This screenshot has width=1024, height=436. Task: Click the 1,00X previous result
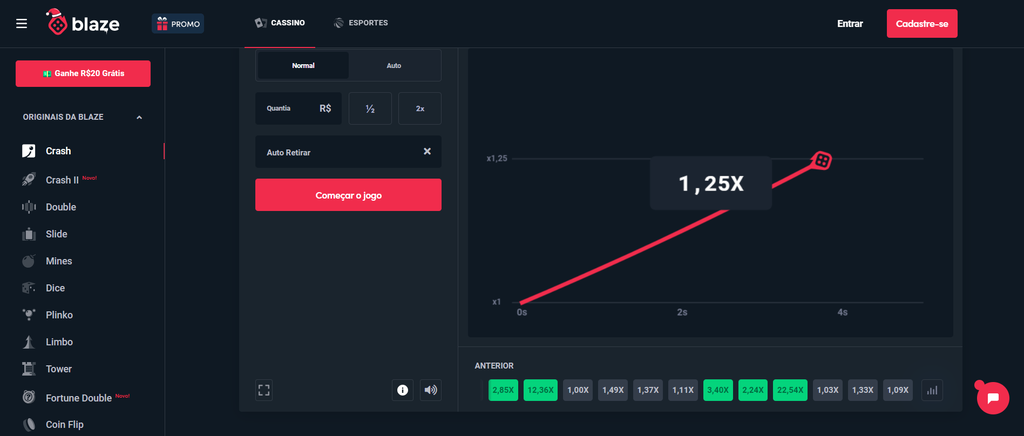[x=578, y=390]
